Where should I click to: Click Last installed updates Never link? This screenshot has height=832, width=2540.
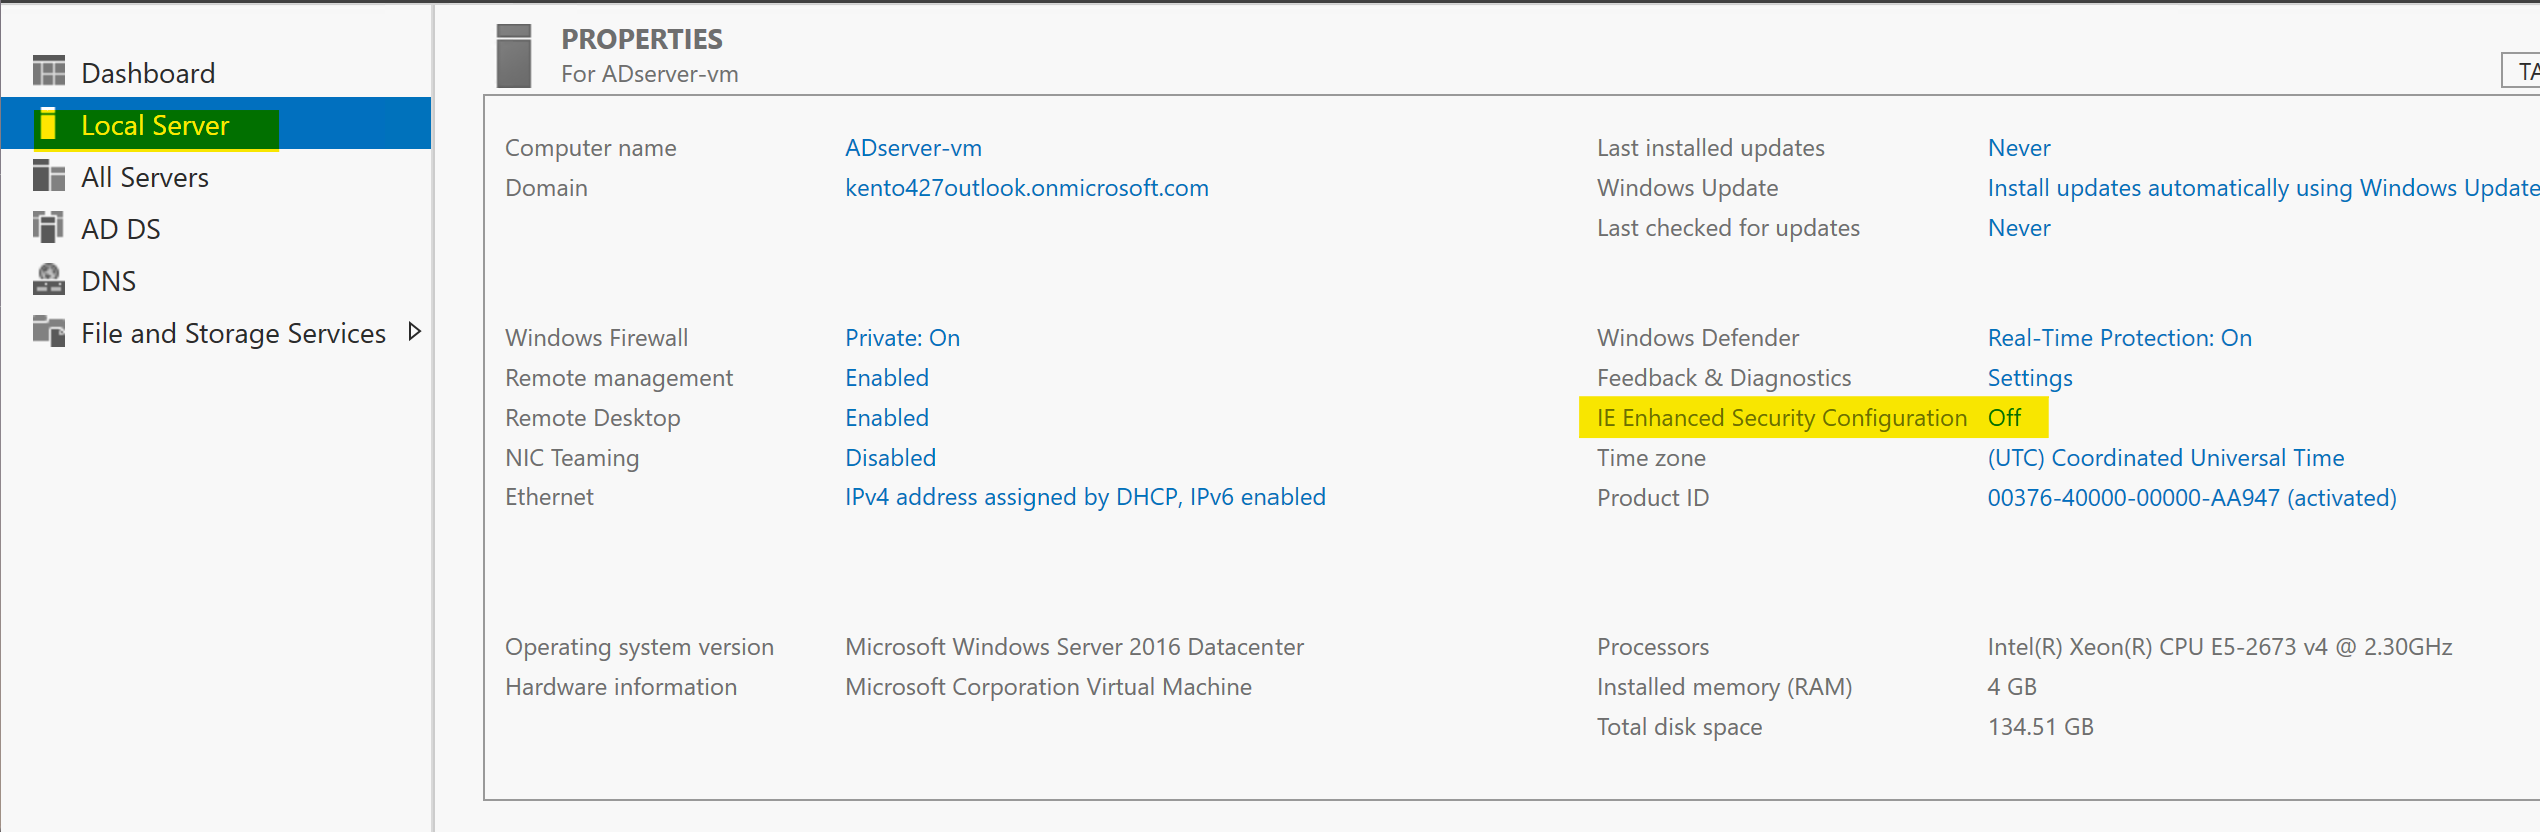pos(2019,148)
